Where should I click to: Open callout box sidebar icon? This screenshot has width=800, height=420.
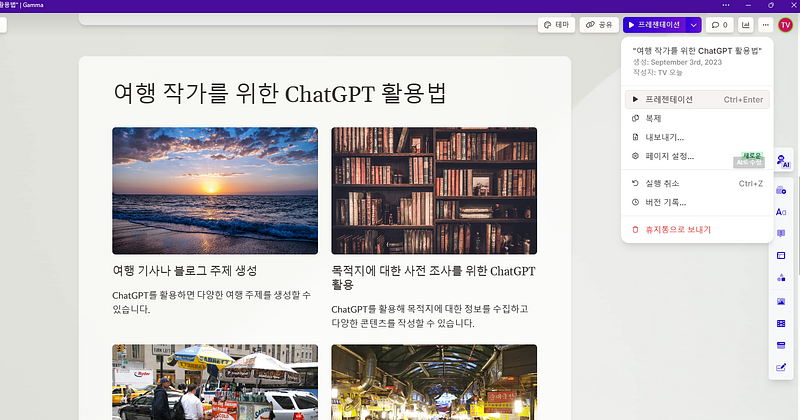pyautogui.click(x=781, y=233)
